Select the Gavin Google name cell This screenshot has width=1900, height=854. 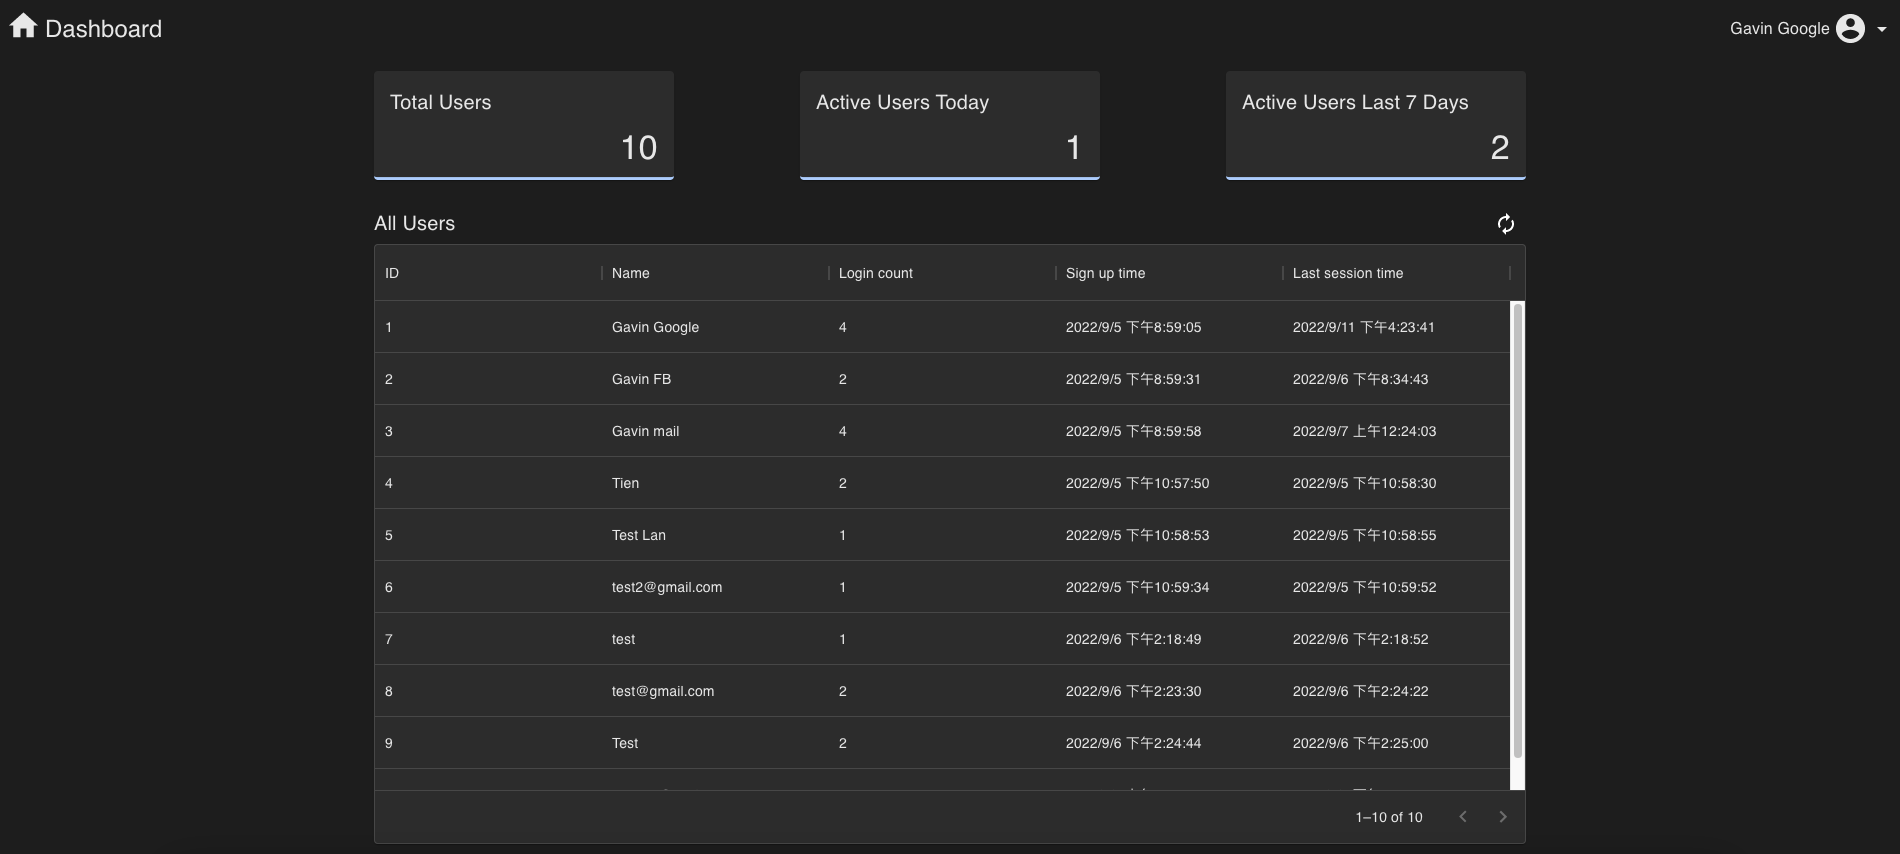pos(715,327)
